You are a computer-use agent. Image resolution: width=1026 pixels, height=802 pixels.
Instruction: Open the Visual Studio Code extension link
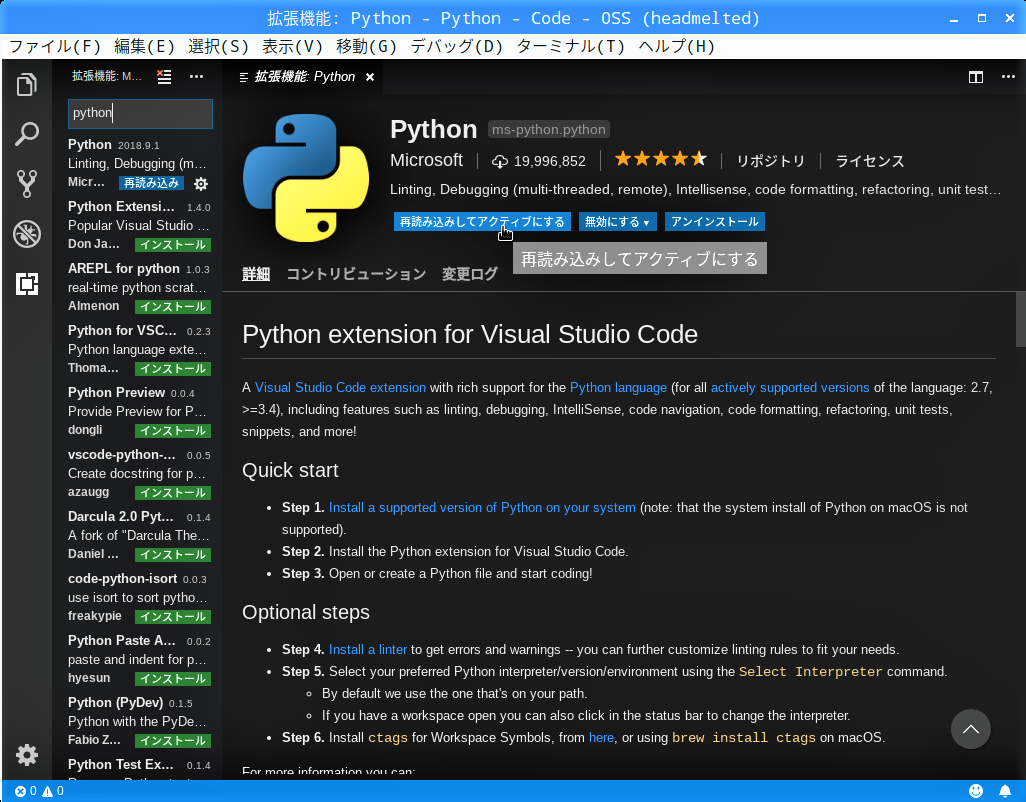click(340, 387)
